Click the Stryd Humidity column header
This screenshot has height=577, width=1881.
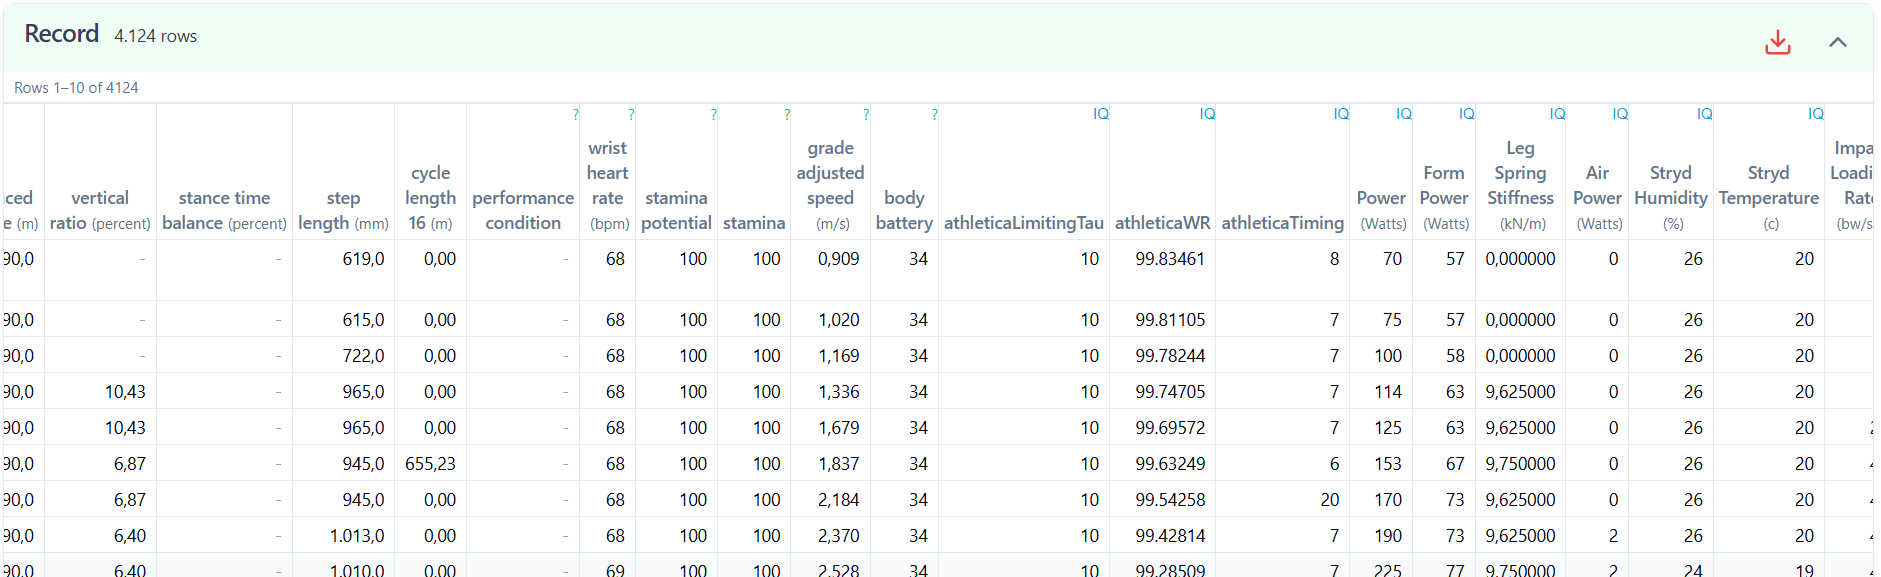(1670, 197)
